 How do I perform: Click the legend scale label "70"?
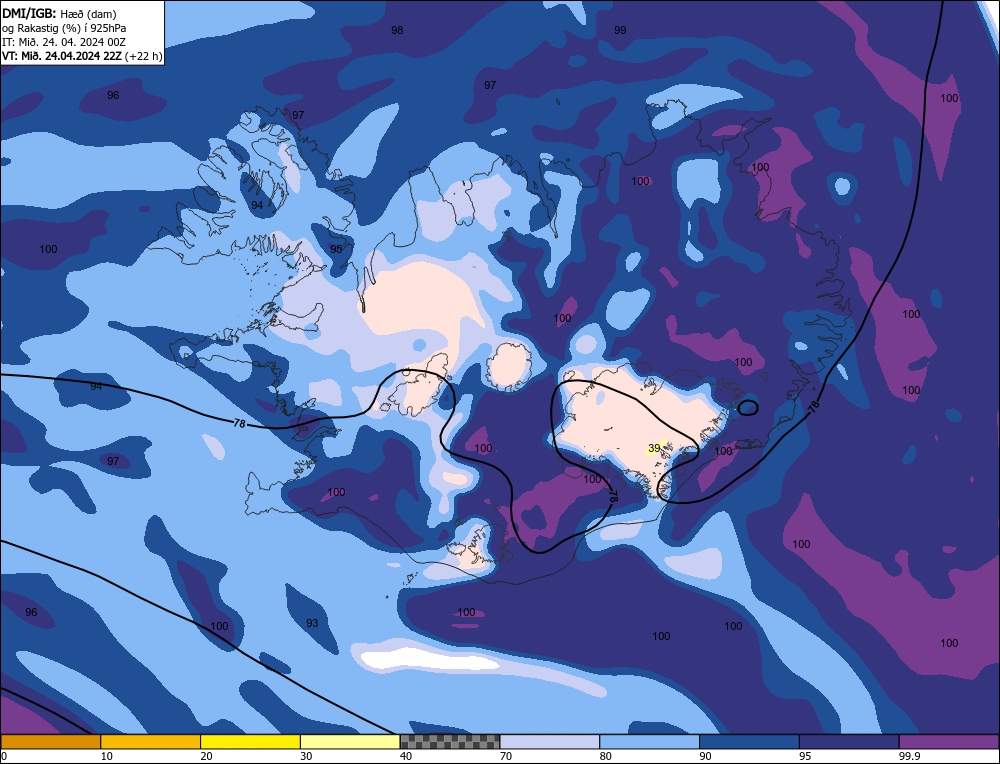[x=506, y=756]
